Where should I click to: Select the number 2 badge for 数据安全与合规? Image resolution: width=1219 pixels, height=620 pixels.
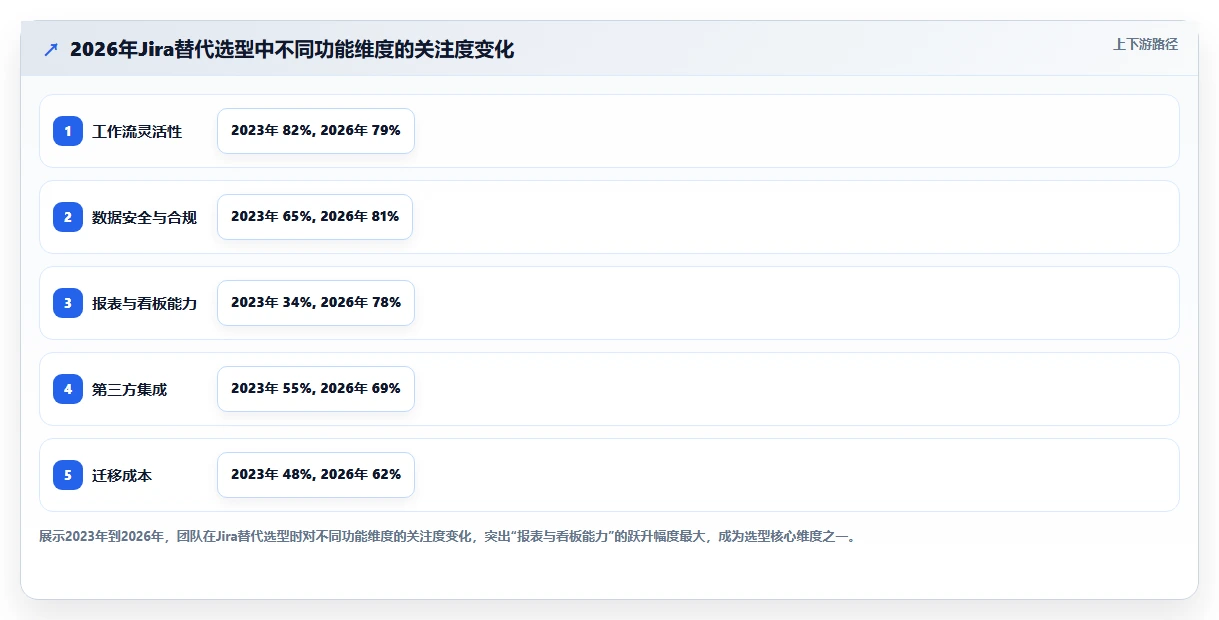[68, 217]
